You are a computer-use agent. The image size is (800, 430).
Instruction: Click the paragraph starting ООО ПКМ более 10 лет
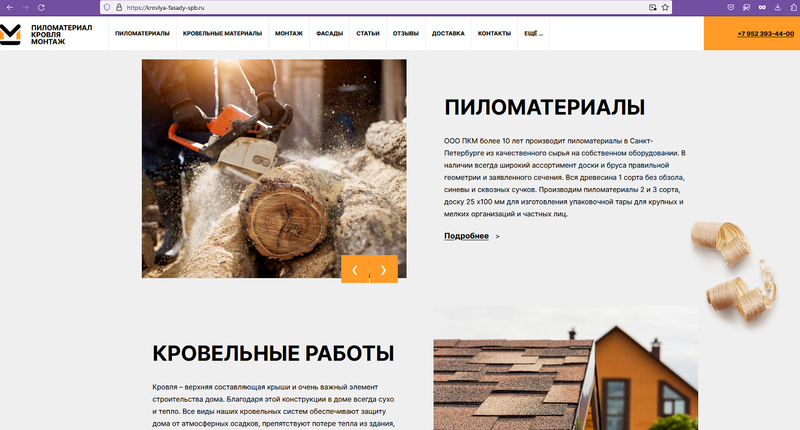click(565, 177)
